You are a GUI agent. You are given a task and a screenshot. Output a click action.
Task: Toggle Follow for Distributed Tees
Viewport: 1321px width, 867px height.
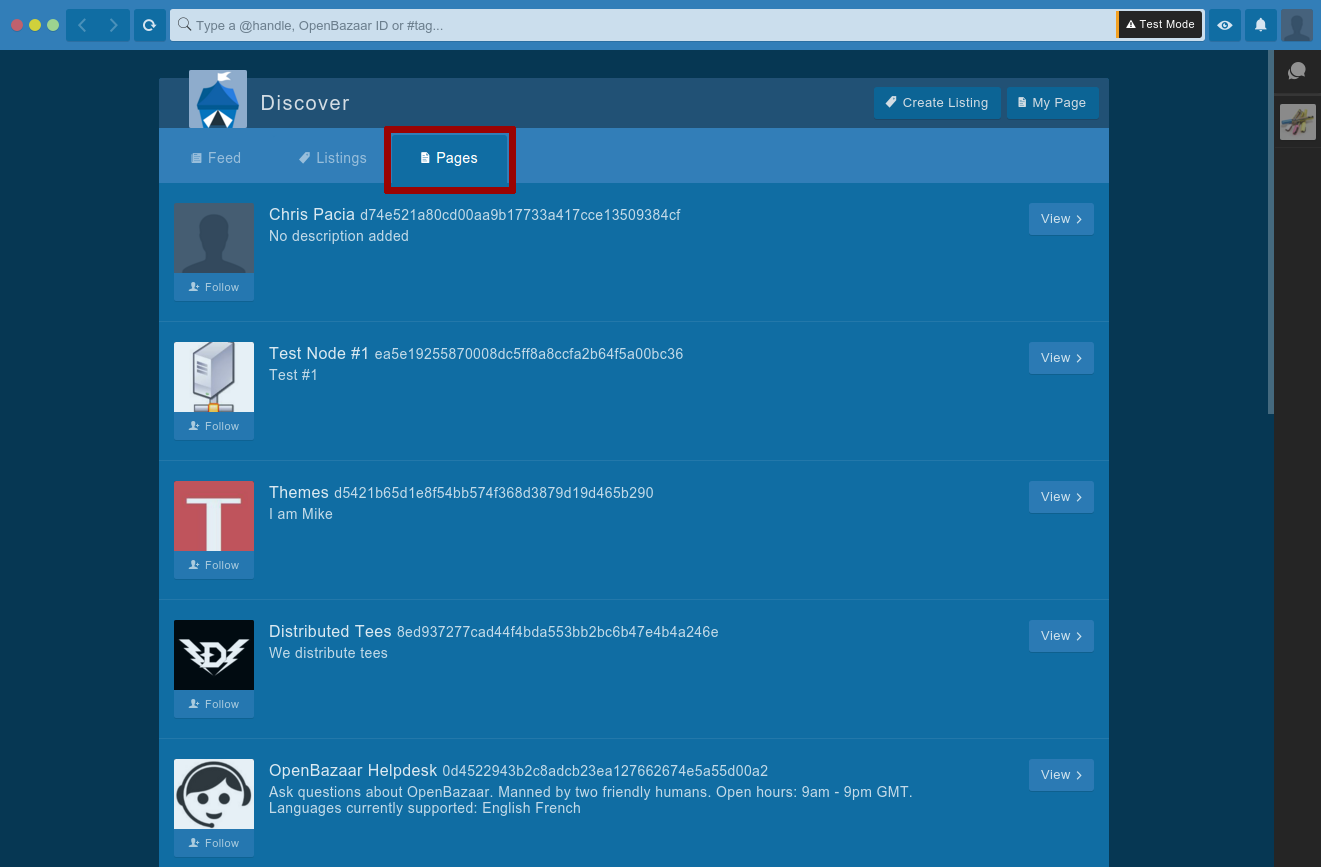(214, 704)
